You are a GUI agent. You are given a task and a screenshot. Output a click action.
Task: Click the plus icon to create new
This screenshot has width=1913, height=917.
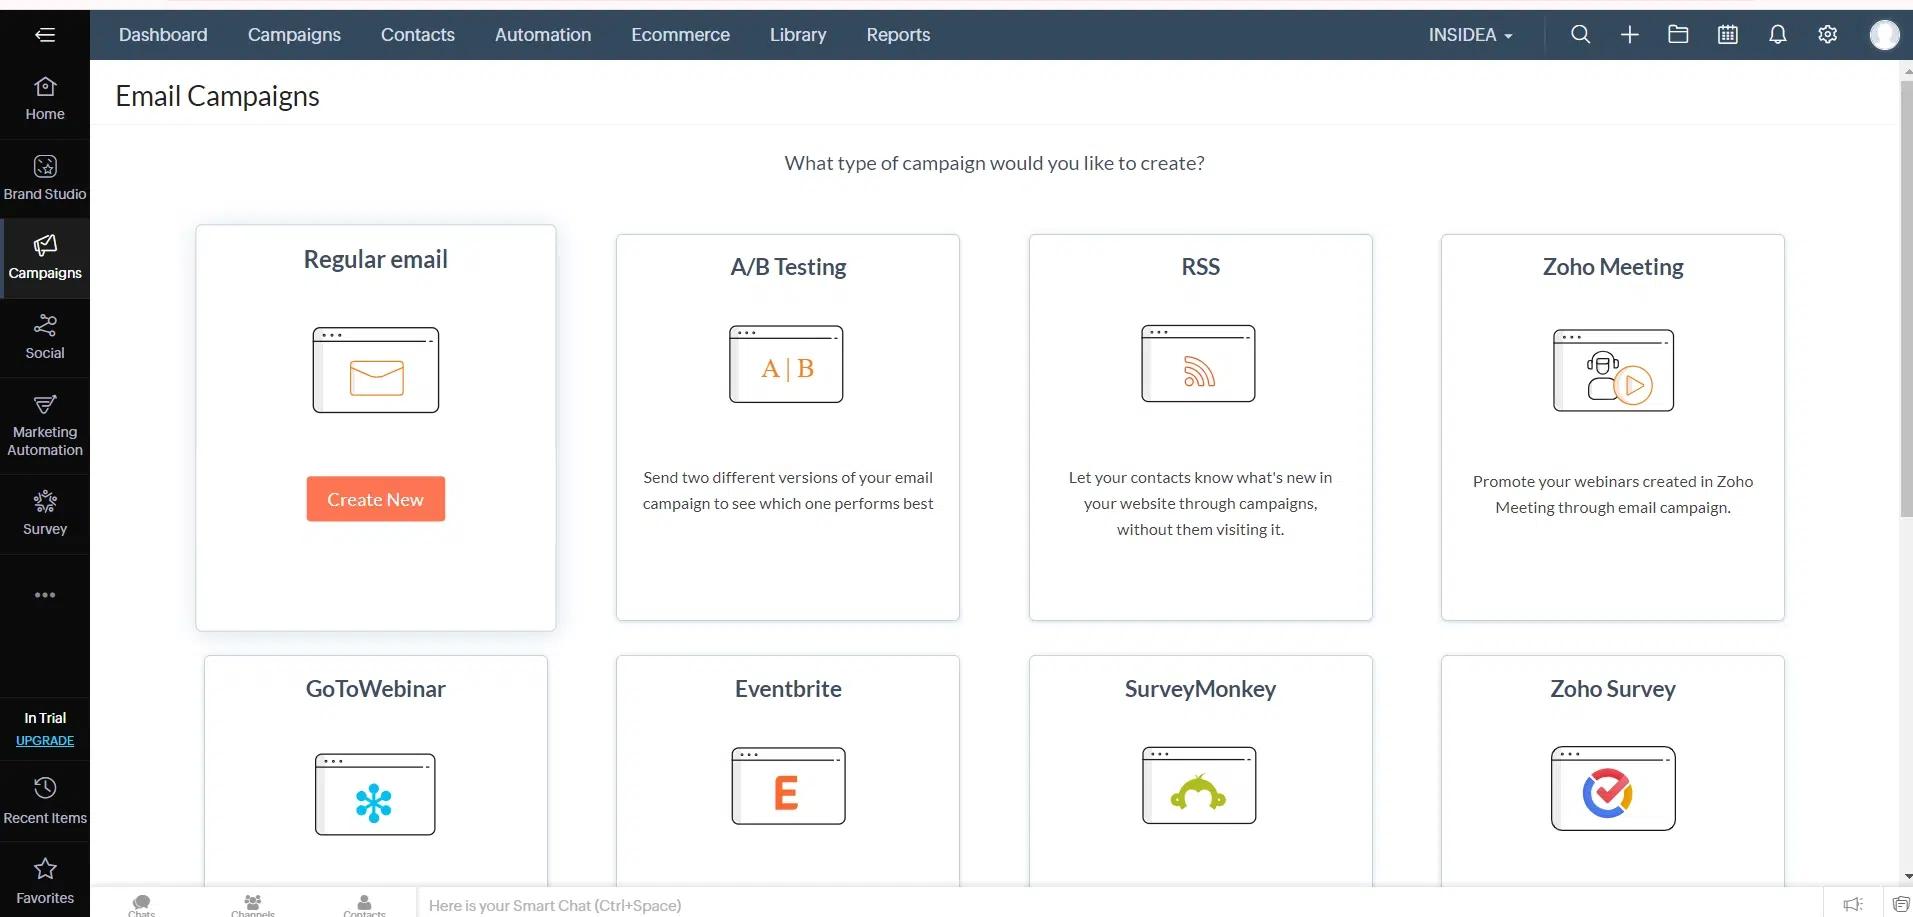1629,35
